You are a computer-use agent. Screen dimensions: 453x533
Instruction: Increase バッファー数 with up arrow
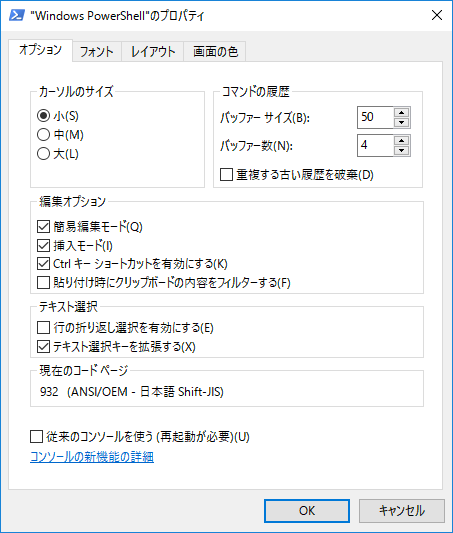click(x=402, y=141)
